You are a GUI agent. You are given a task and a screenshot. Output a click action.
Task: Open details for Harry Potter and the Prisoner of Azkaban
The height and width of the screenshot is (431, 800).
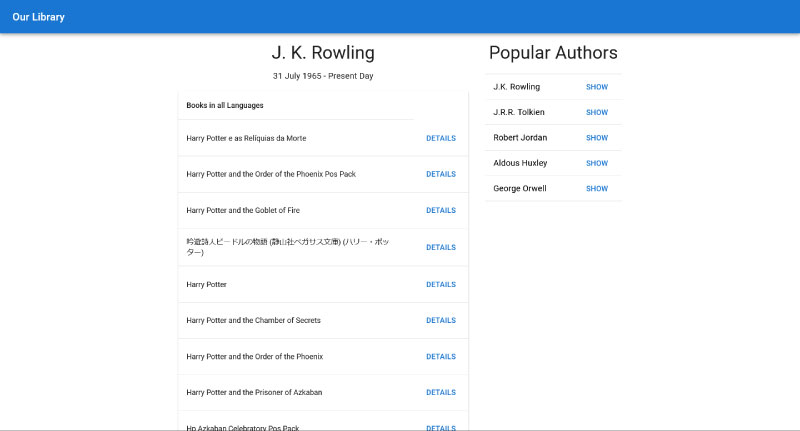(441, 392)
